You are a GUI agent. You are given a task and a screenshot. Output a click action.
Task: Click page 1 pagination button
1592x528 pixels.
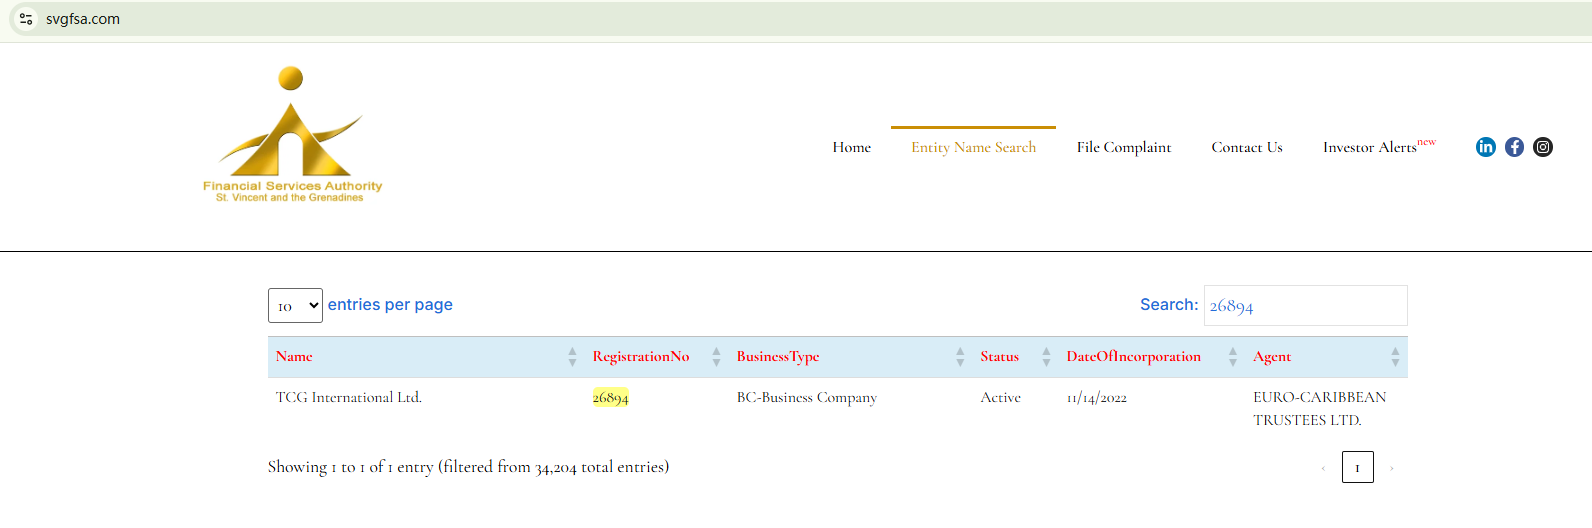click(x=1357, y=467)
